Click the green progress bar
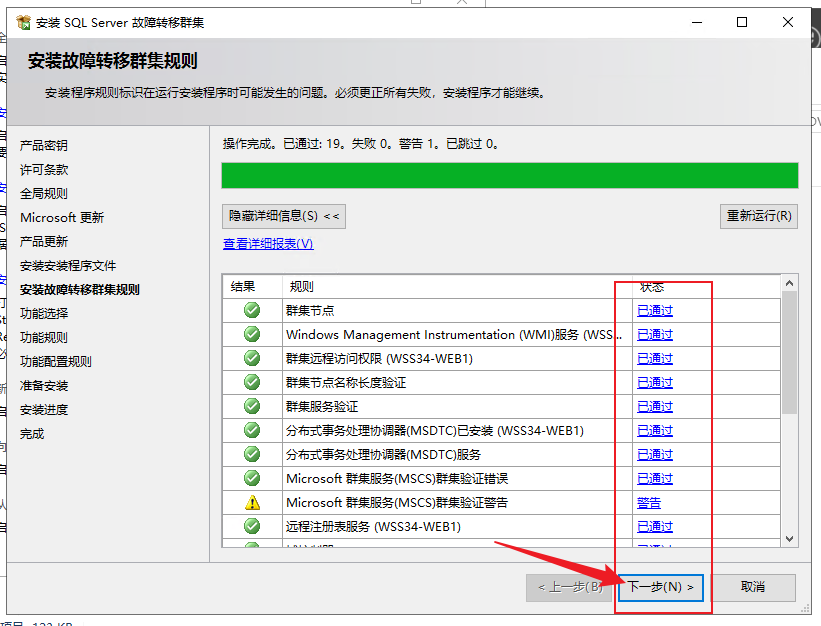Viewport: 821px width, 626px height. [509, 175]
